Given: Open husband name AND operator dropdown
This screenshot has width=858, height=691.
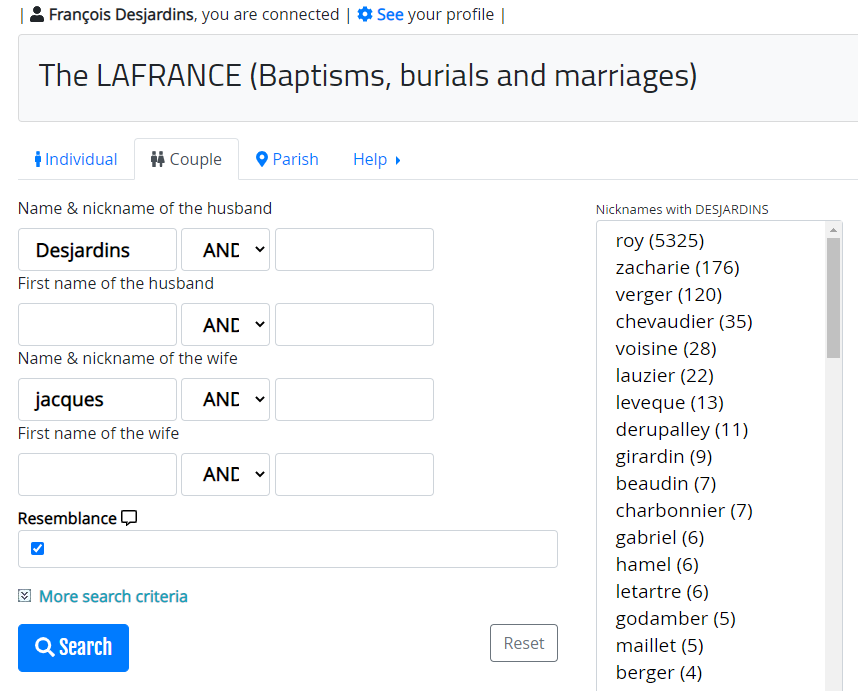Looking at the screenshot, I should click(x=225, y=250).
